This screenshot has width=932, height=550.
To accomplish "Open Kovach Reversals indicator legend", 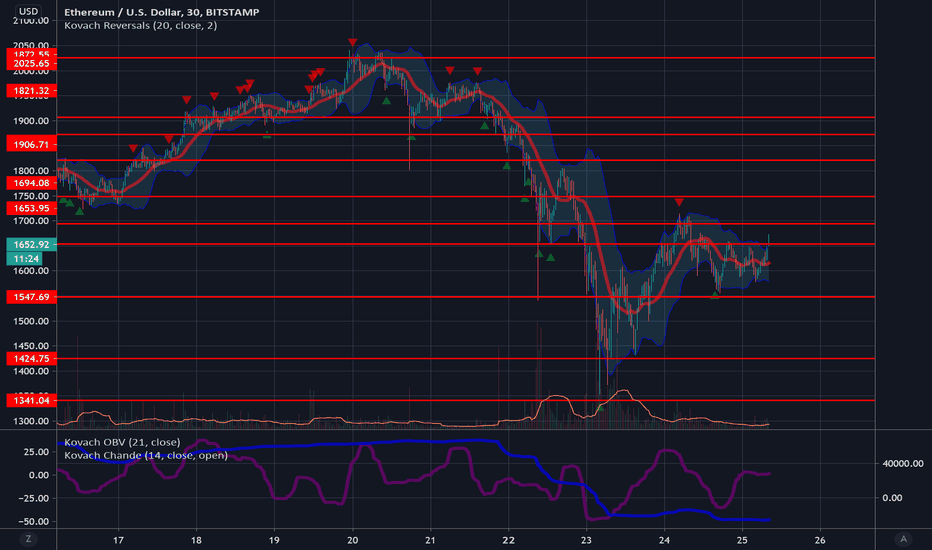I will click(140, 26).
